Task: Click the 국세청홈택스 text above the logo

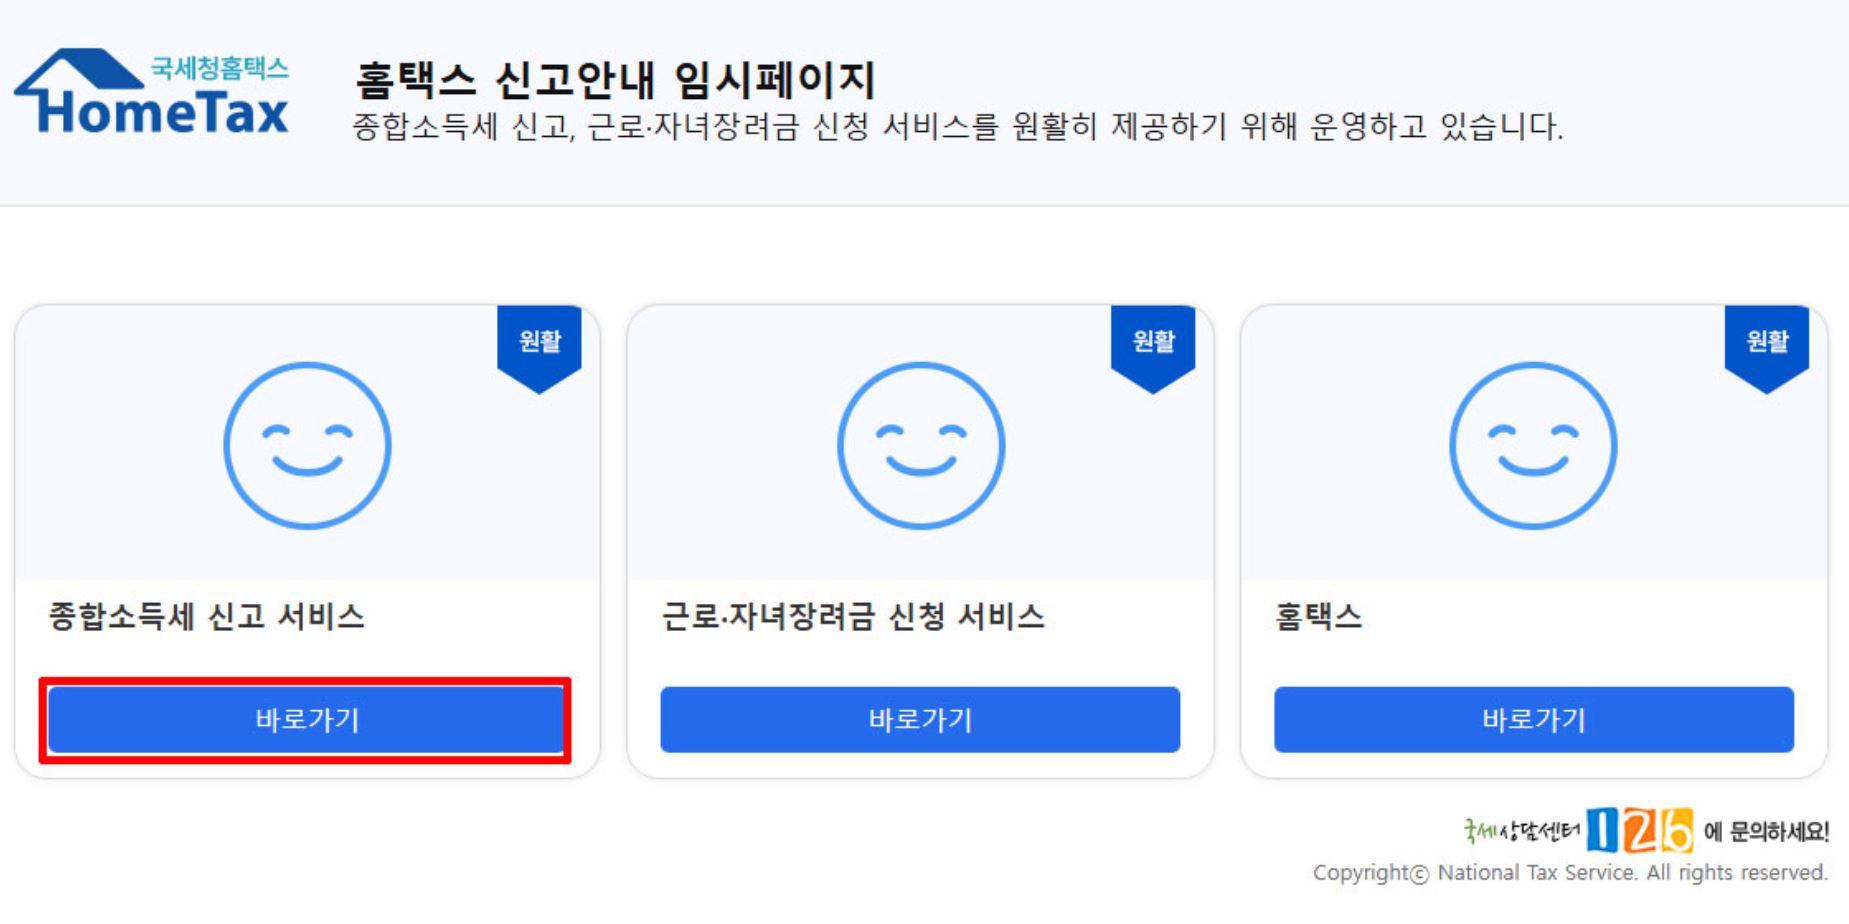Action: tap(222, 67)
